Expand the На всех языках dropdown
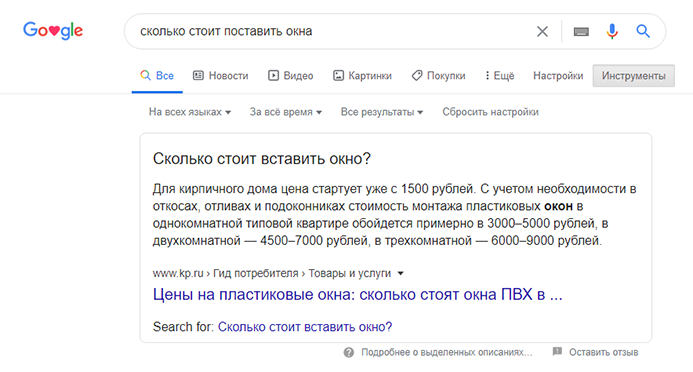The image size is (693, 372). click(x=190, y=112)
